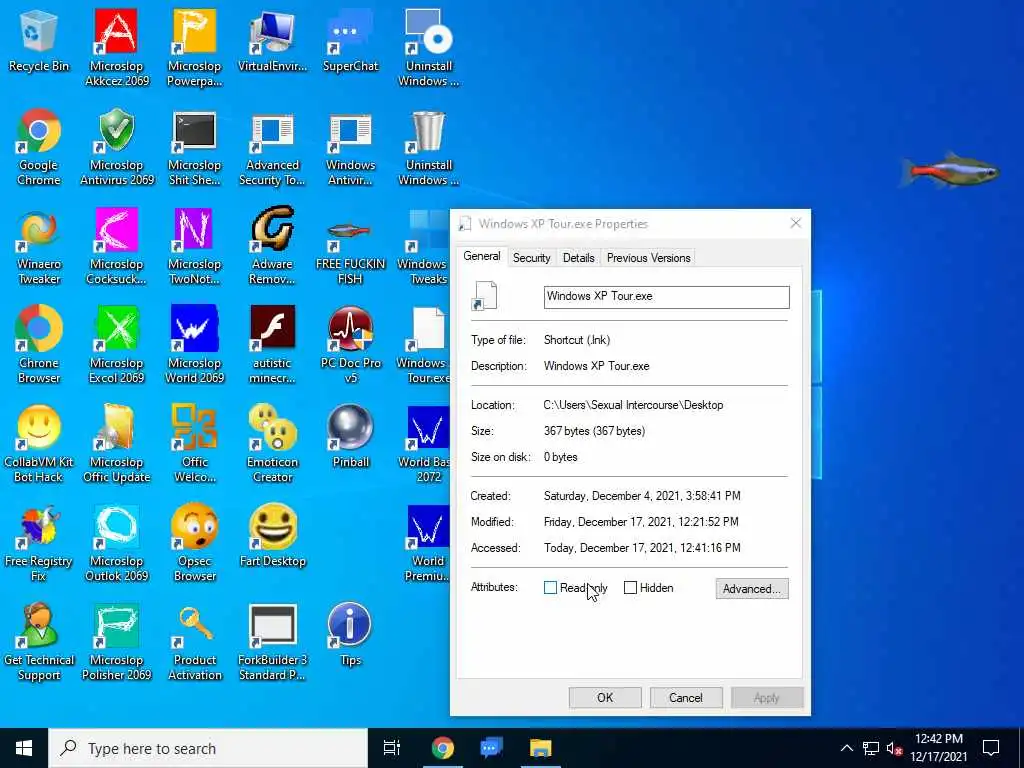Click the taskbar clock showing 12:42 PM
Screen dimensions: 1024x768
tap(939, 748)
